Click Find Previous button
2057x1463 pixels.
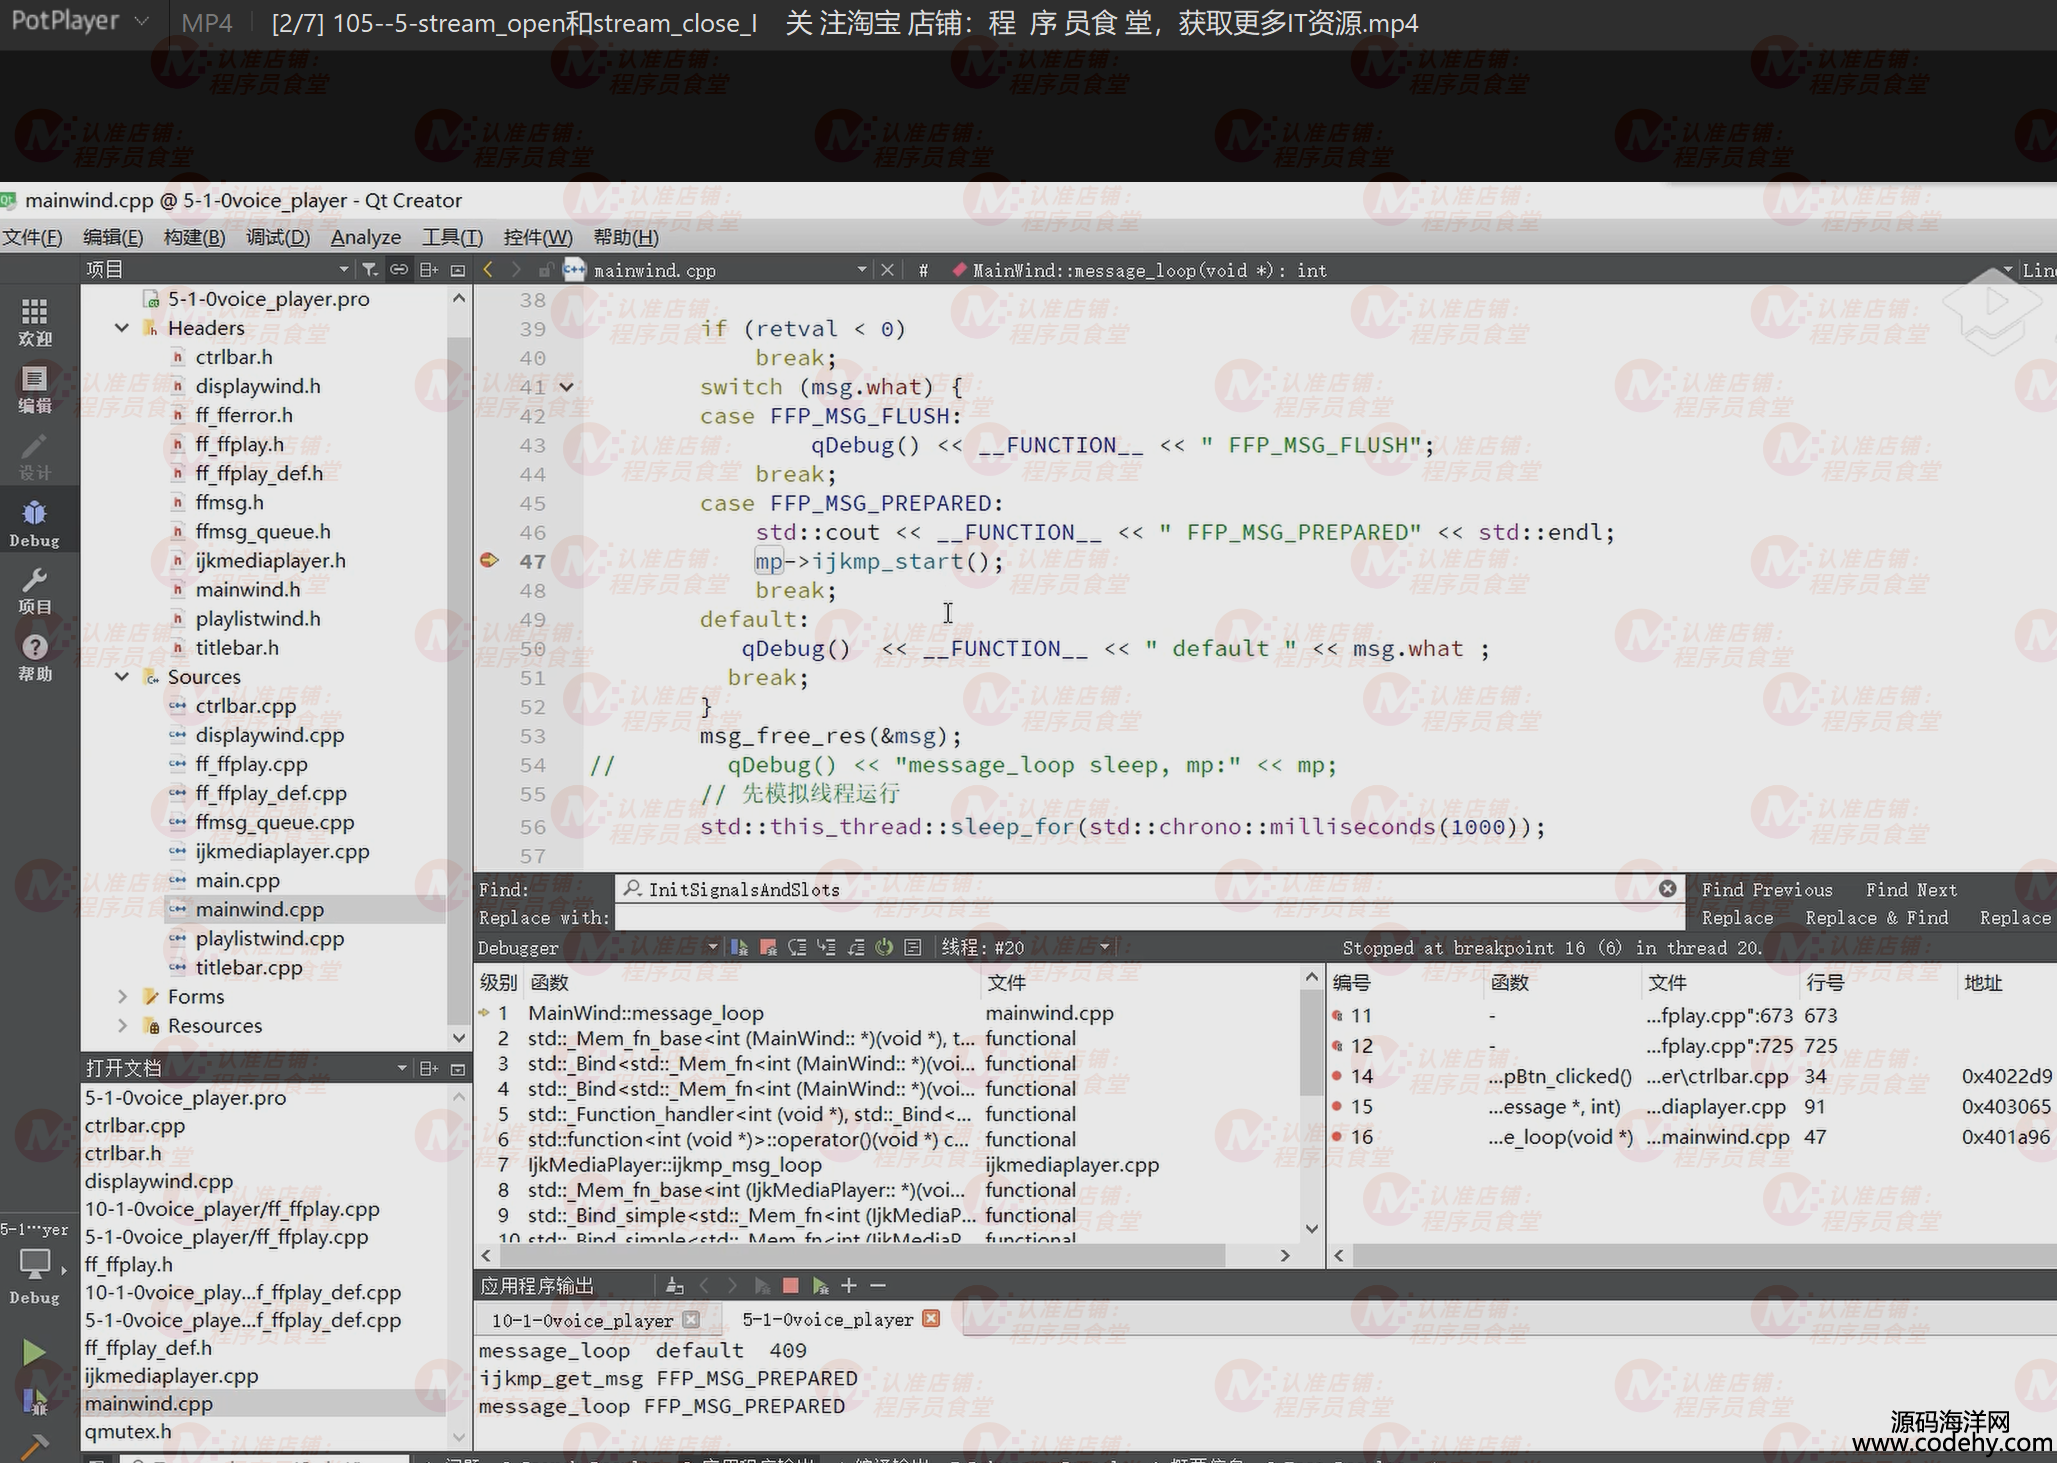coord(1767,889)
